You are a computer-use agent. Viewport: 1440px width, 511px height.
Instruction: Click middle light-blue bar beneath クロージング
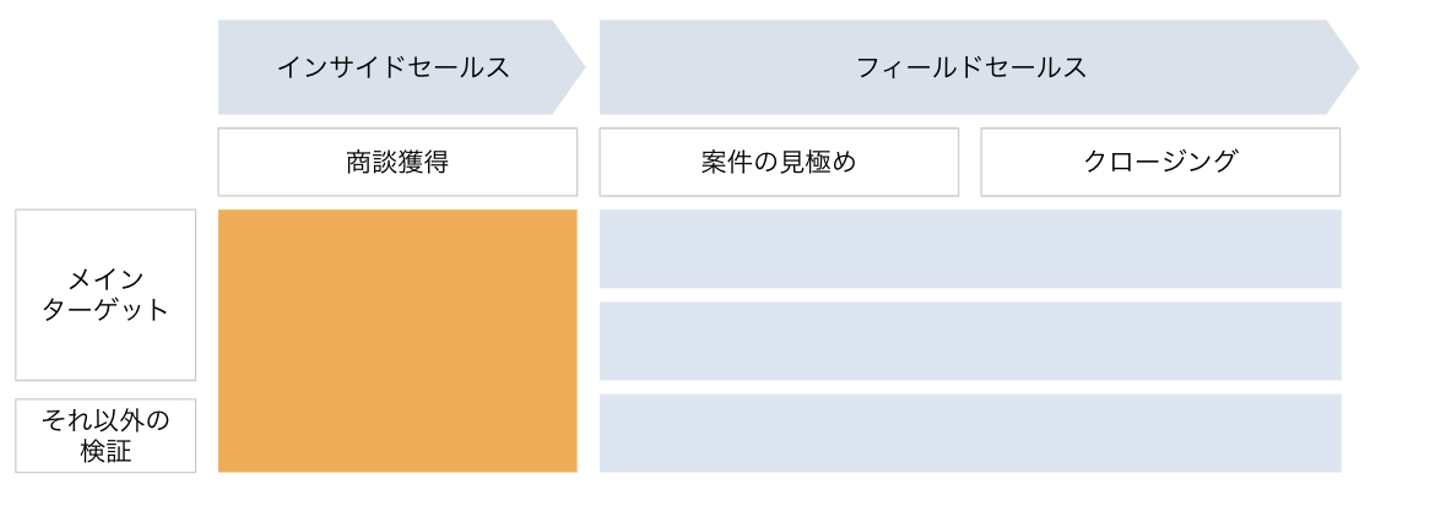click(x=1160, y=341)
